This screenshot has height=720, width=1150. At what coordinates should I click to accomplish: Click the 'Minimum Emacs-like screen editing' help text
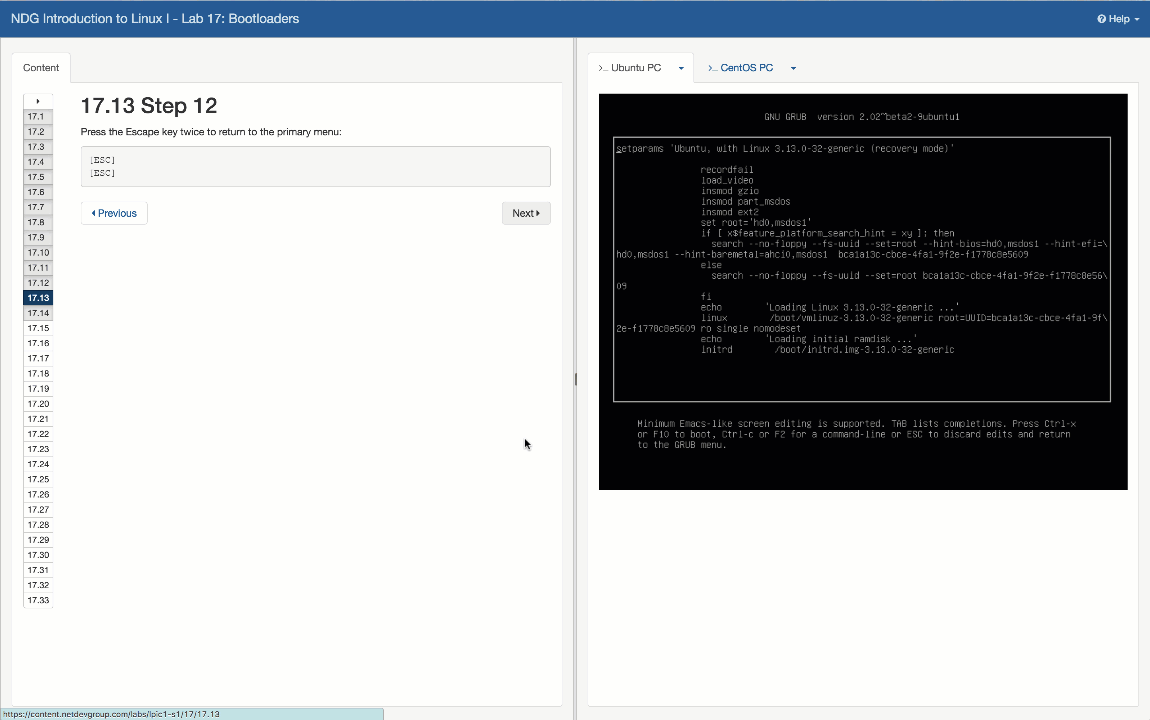857,434
